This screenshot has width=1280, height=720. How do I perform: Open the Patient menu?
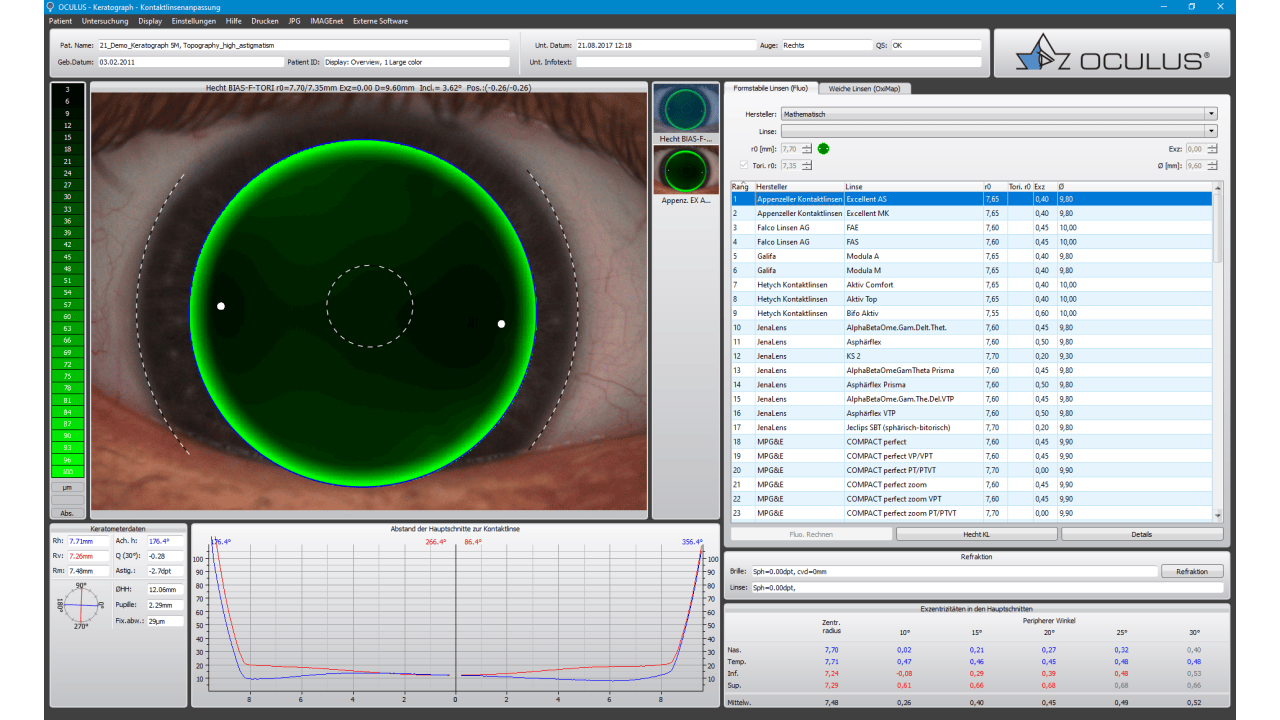(61, 20)
